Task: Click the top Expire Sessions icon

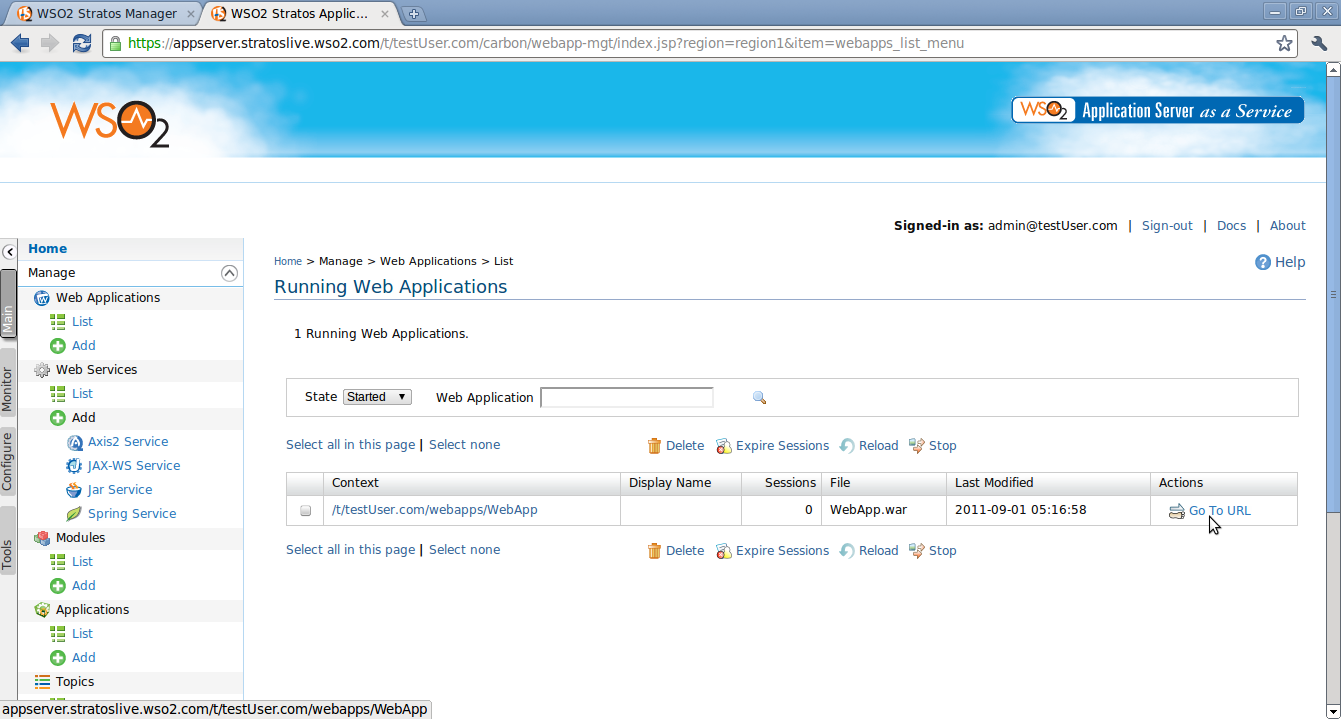Action: tap(724, 446)
